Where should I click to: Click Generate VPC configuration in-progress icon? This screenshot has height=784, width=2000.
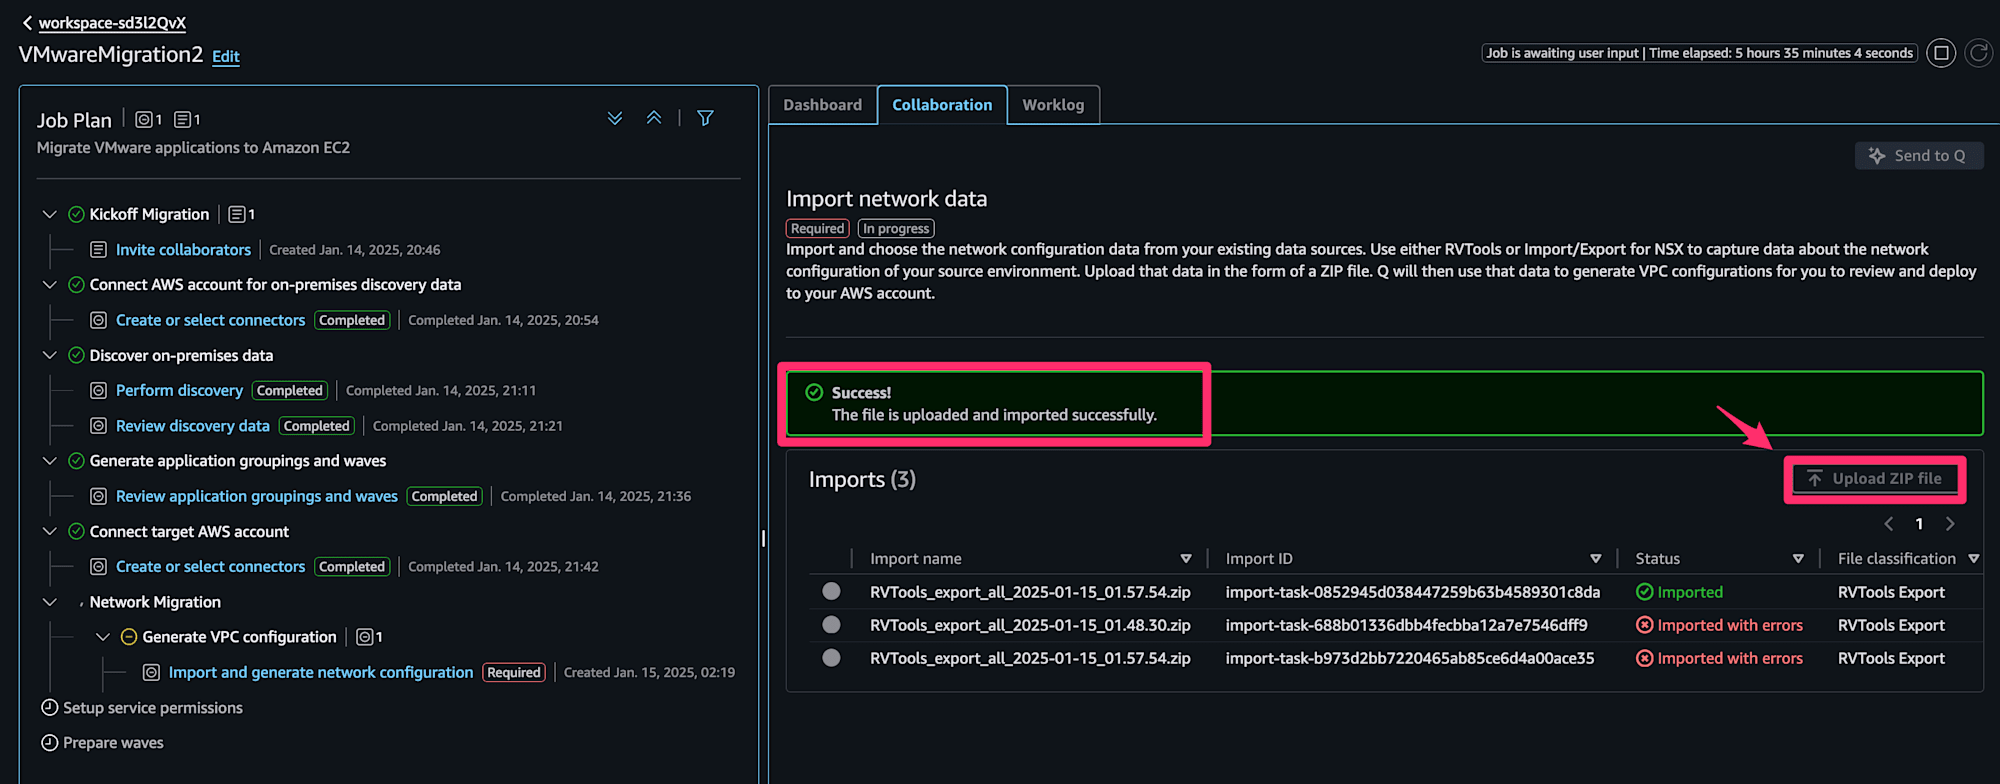coord(129,637)
